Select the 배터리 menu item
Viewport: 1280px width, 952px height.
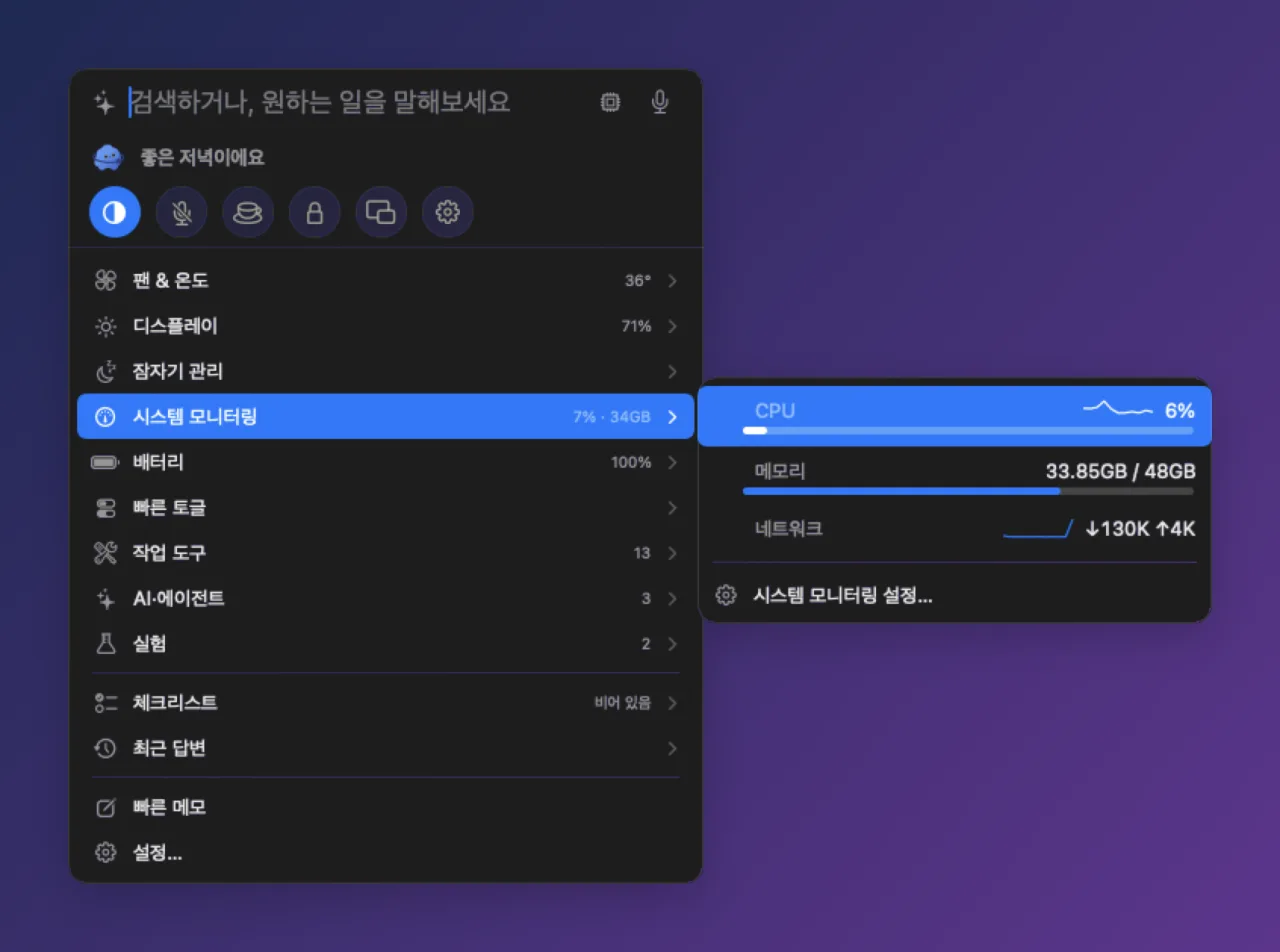tap(386, 463)
